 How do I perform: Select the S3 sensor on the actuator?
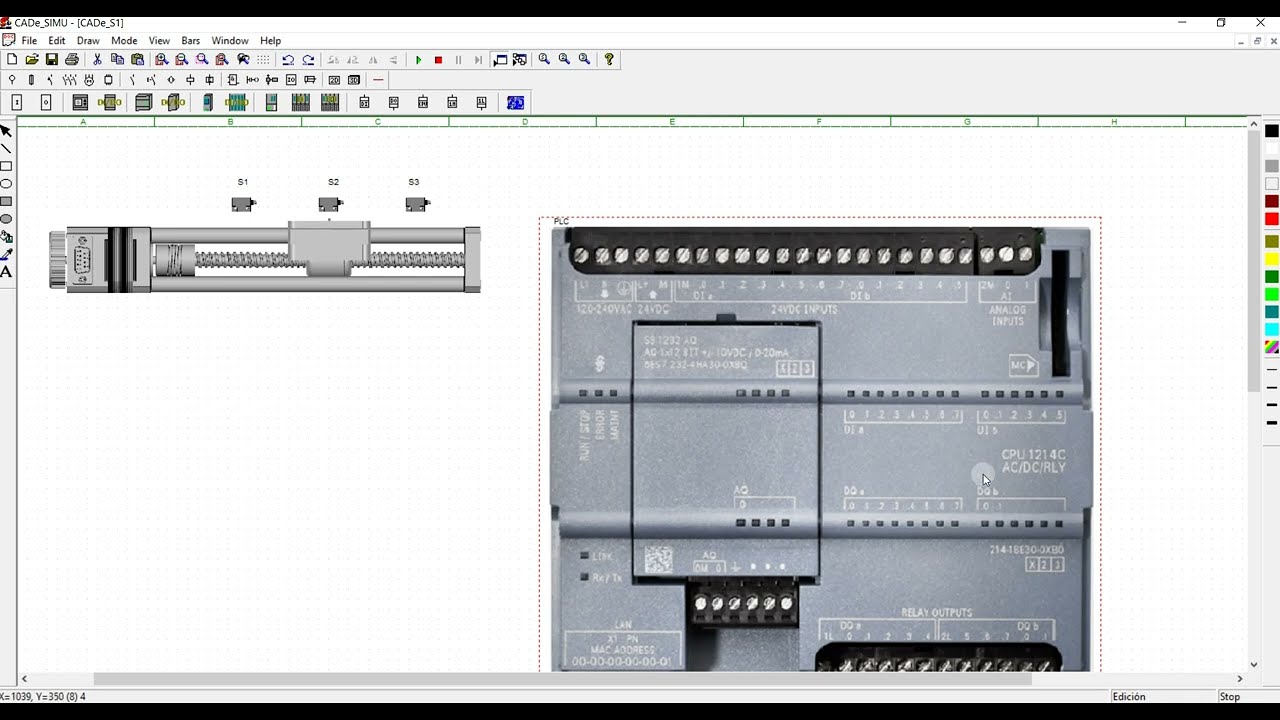(418, 204)
